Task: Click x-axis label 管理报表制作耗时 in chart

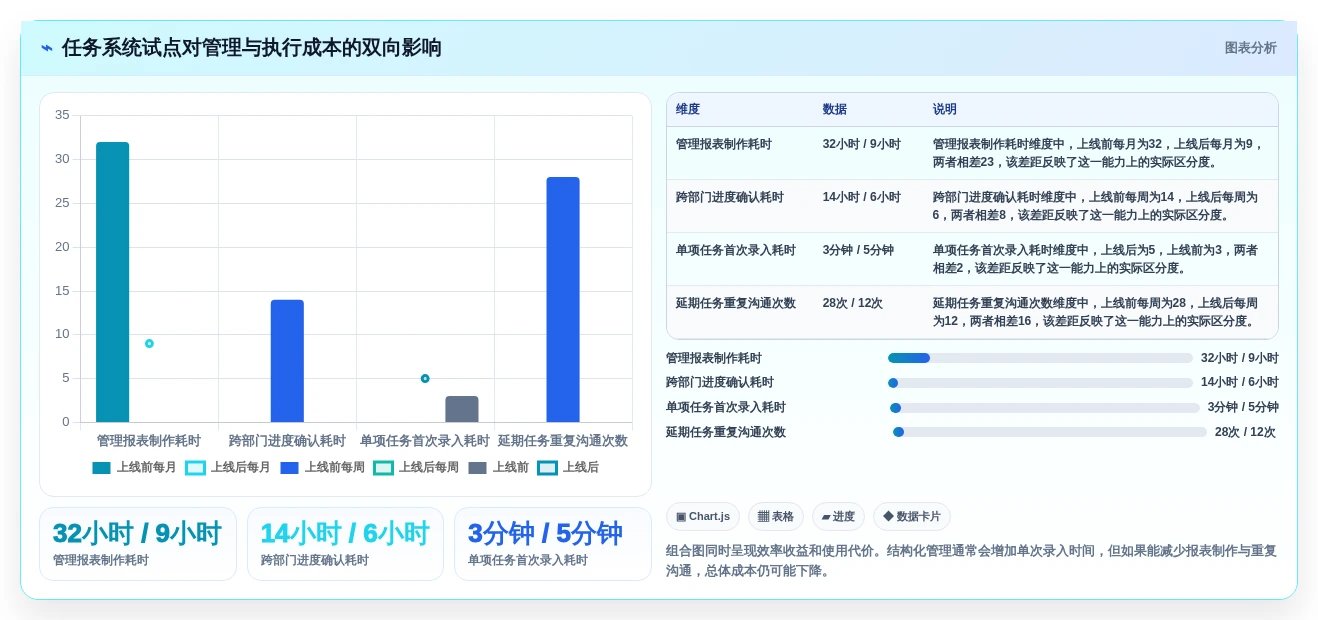Action: click(149, 441)
